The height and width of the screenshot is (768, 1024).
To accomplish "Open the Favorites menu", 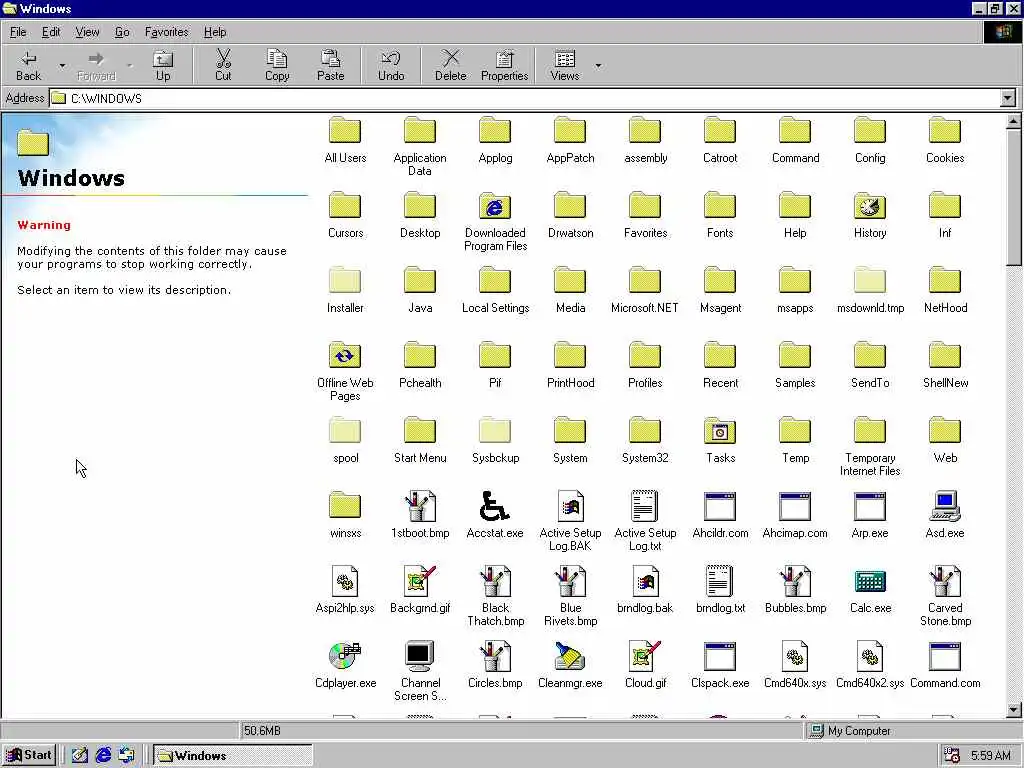I will 167,32.
